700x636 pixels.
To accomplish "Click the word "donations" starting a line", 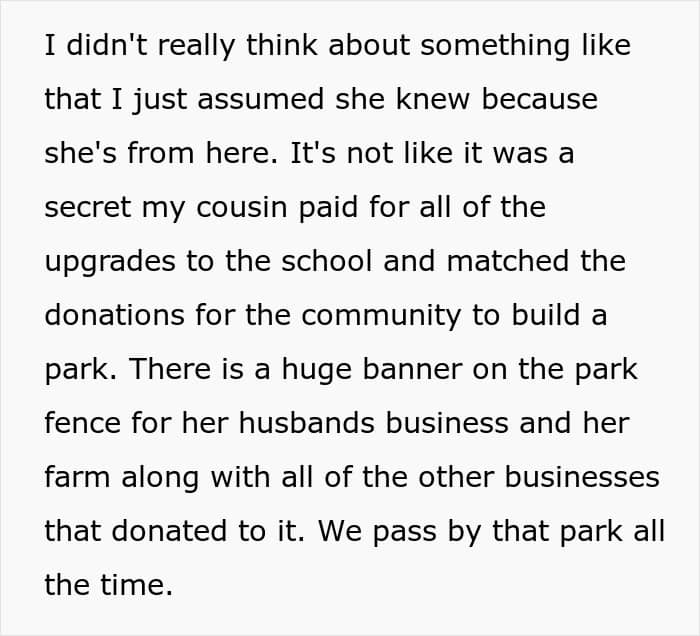I will (114, 315).
